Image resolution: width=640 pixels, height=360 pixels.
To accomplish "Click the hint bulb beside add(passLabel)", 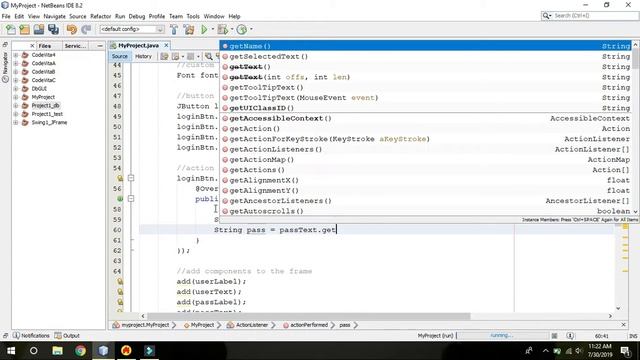I will [x=120, y=302].
